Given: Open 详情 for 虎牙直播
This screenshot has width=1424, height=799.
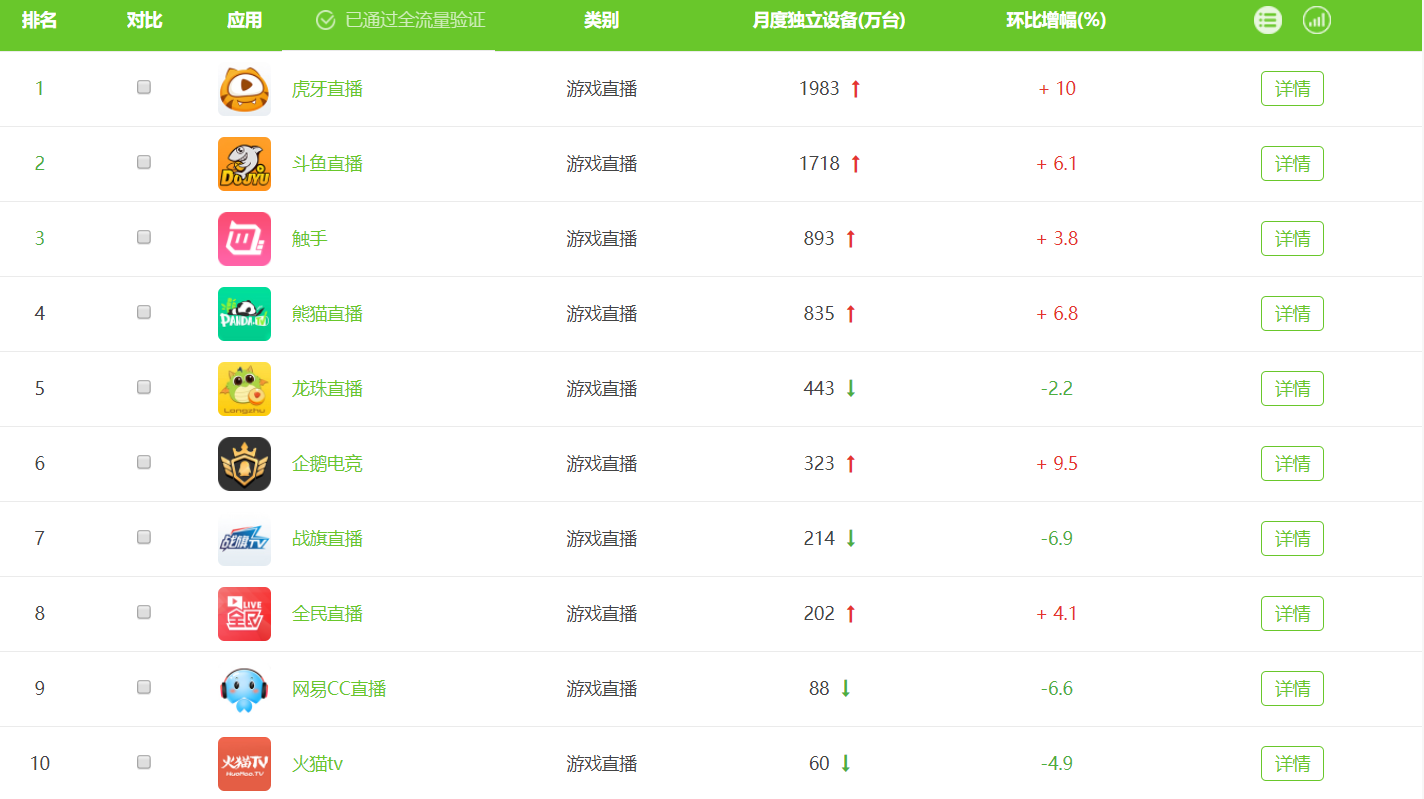Looking at the screenshot, I should click(1292, 89).
